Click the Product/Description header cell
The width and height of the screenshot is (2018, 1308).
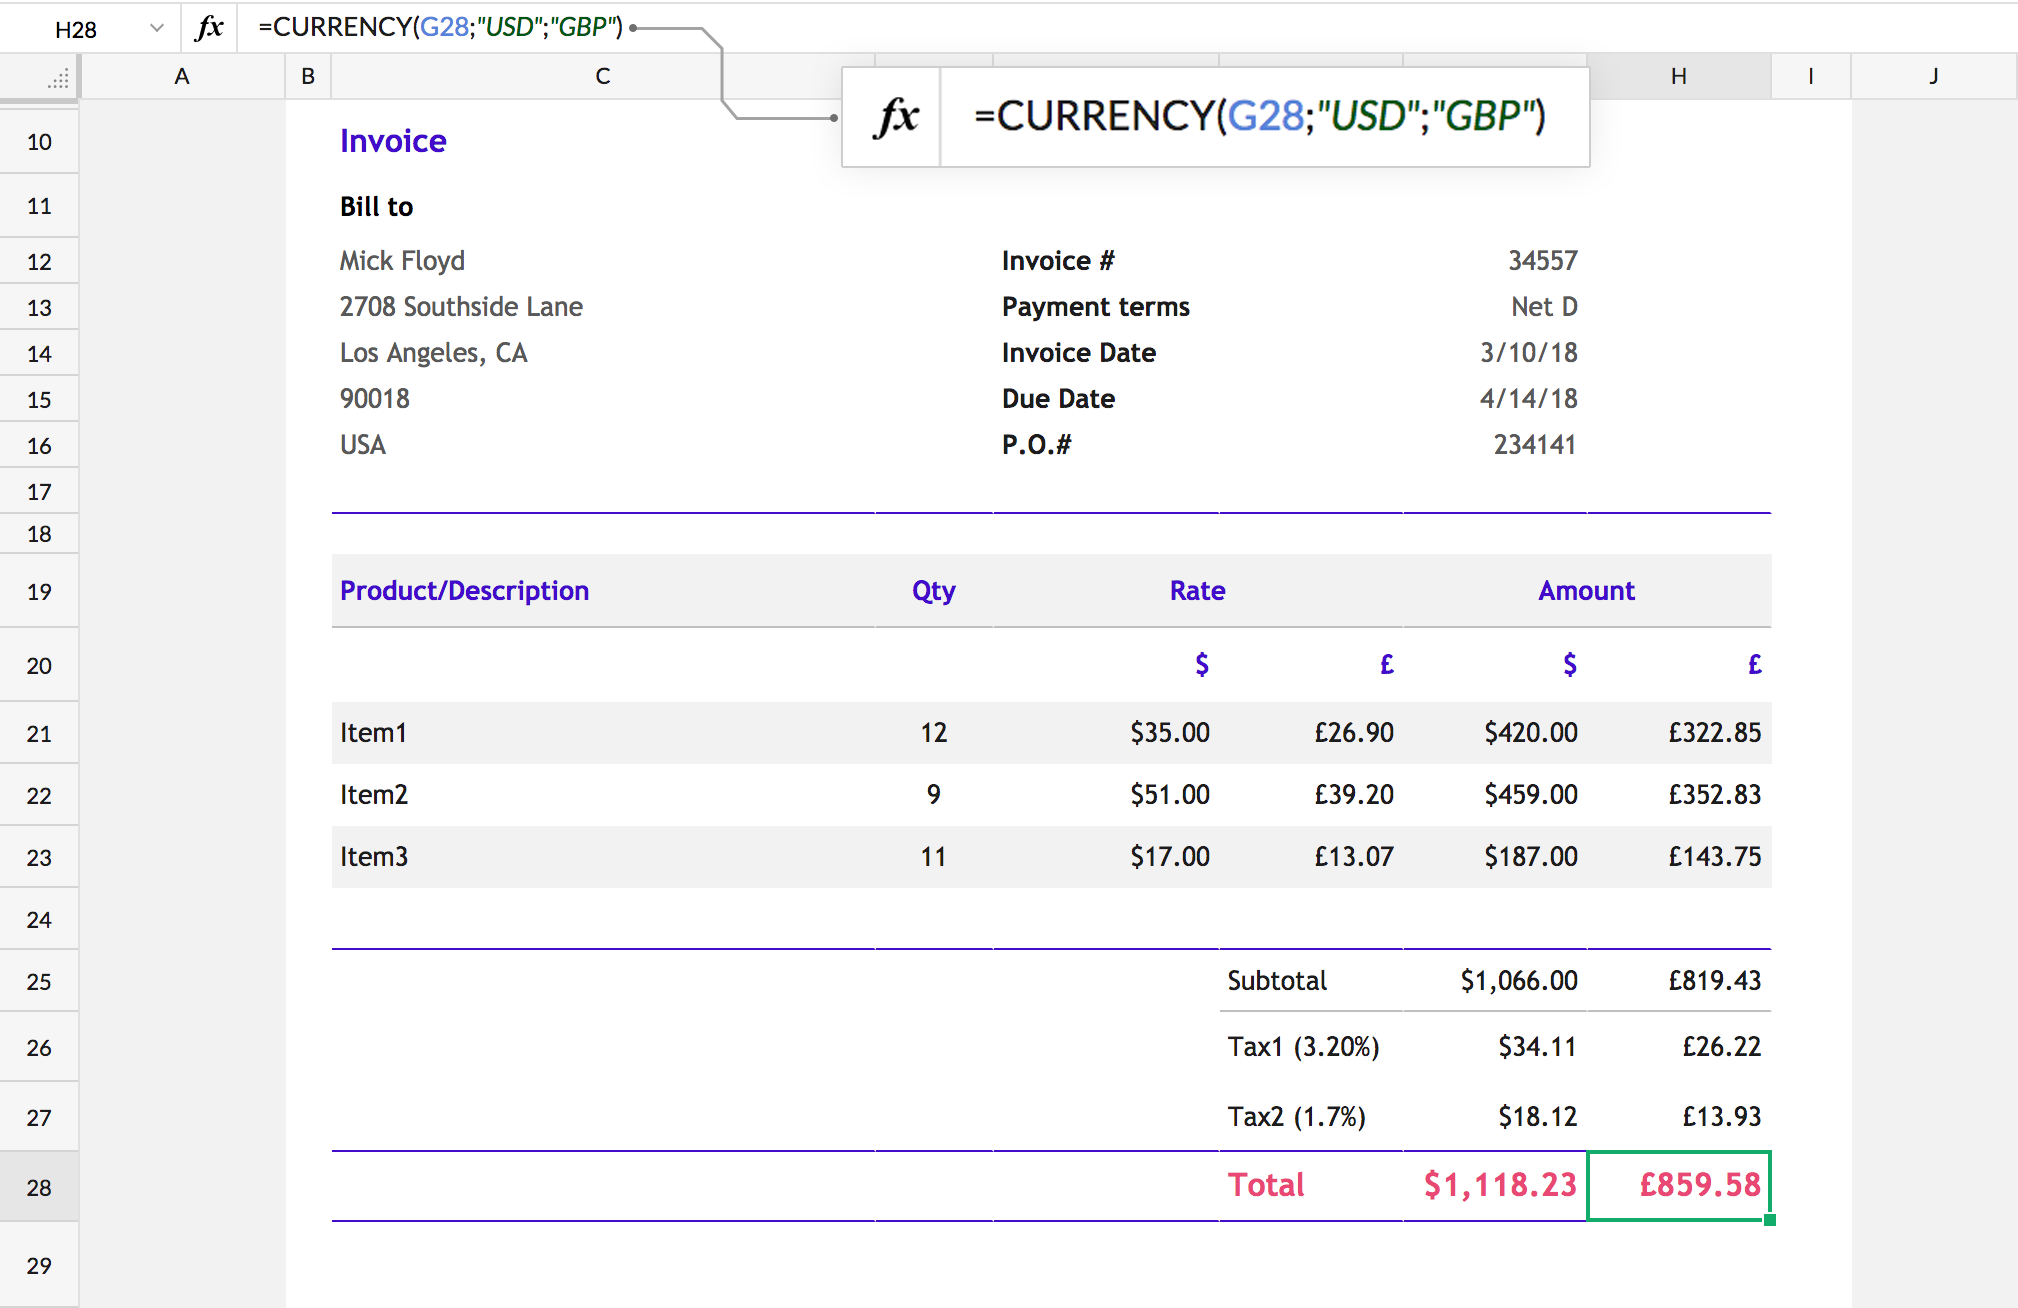464,591
